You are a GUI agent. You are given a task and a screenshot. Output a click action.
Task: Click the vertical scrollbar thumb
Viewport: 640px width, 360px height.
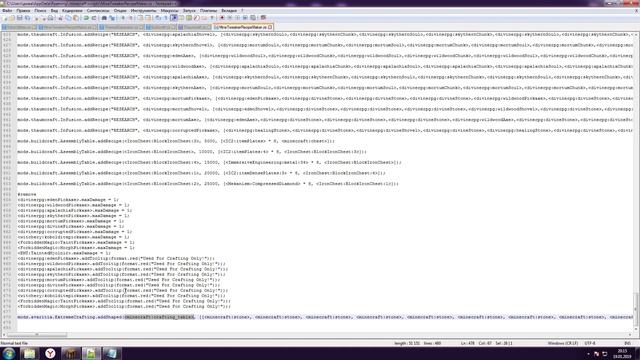[636, 309]
